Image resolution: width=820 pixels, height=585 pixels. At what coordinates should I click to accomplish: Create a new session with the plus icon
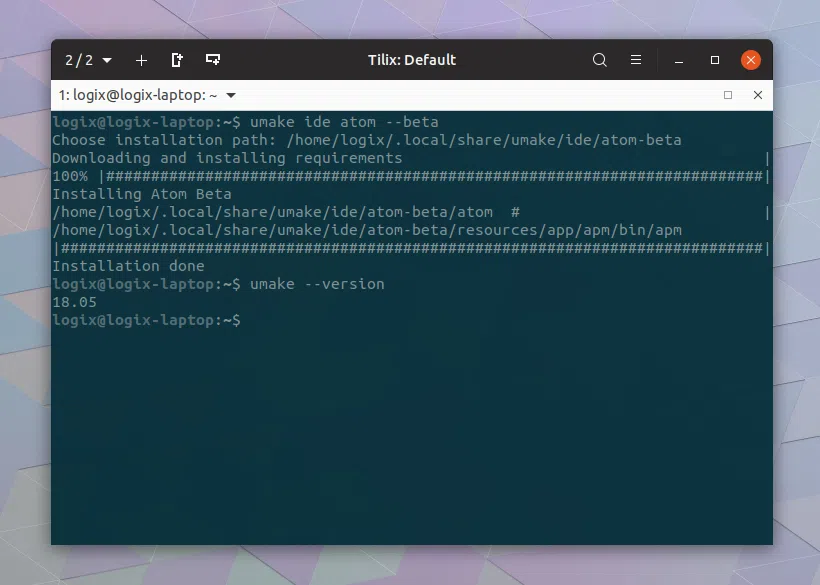141,60
